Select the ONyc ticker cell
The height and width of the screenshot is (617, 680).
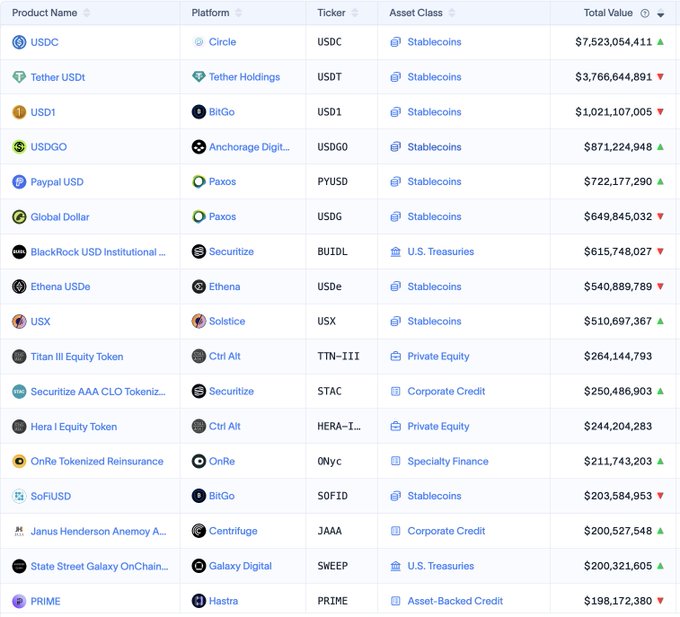(x=330, y=461)
